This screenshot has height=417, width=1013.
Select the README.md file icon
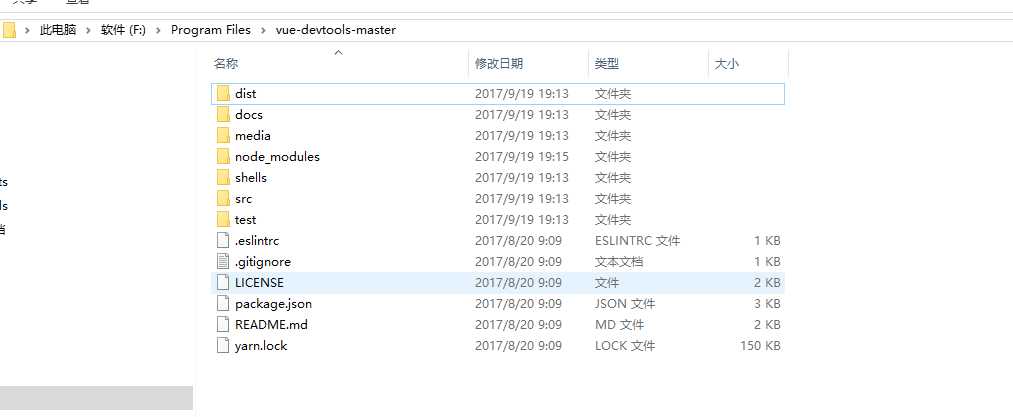coord(223,325)
